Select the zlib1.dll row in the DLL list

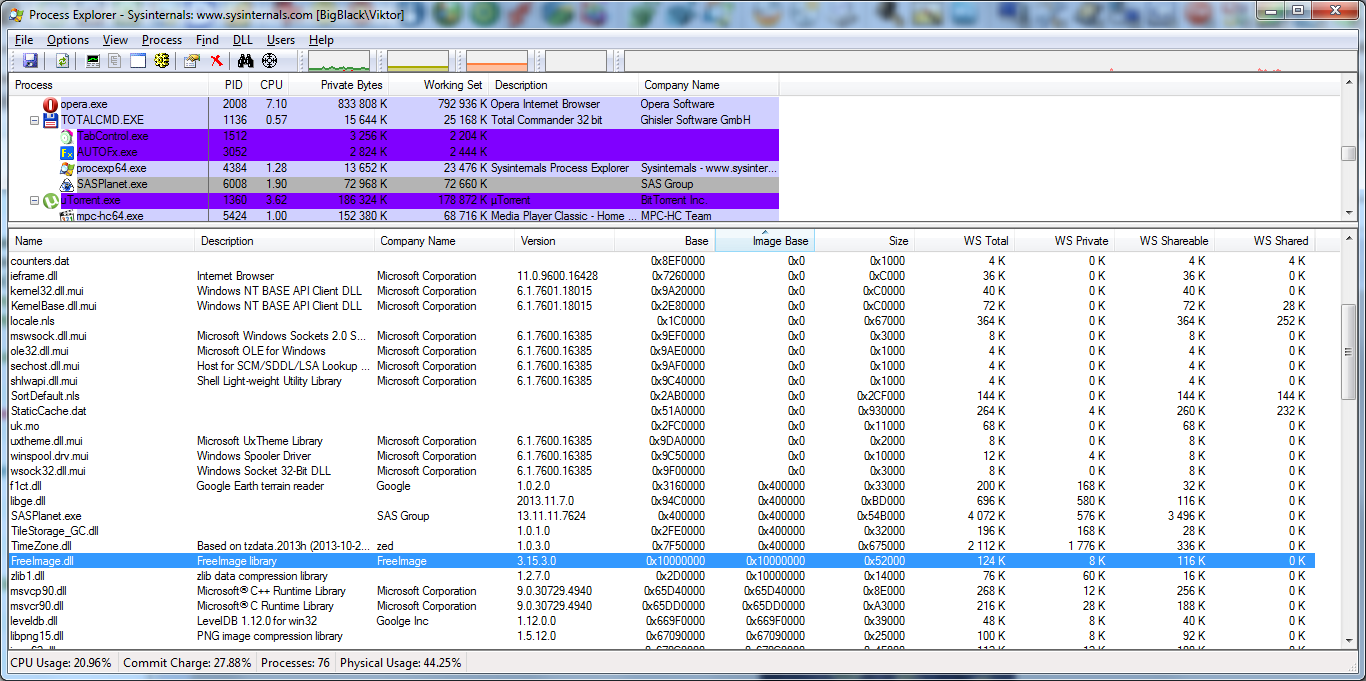(x=28, y=576)
